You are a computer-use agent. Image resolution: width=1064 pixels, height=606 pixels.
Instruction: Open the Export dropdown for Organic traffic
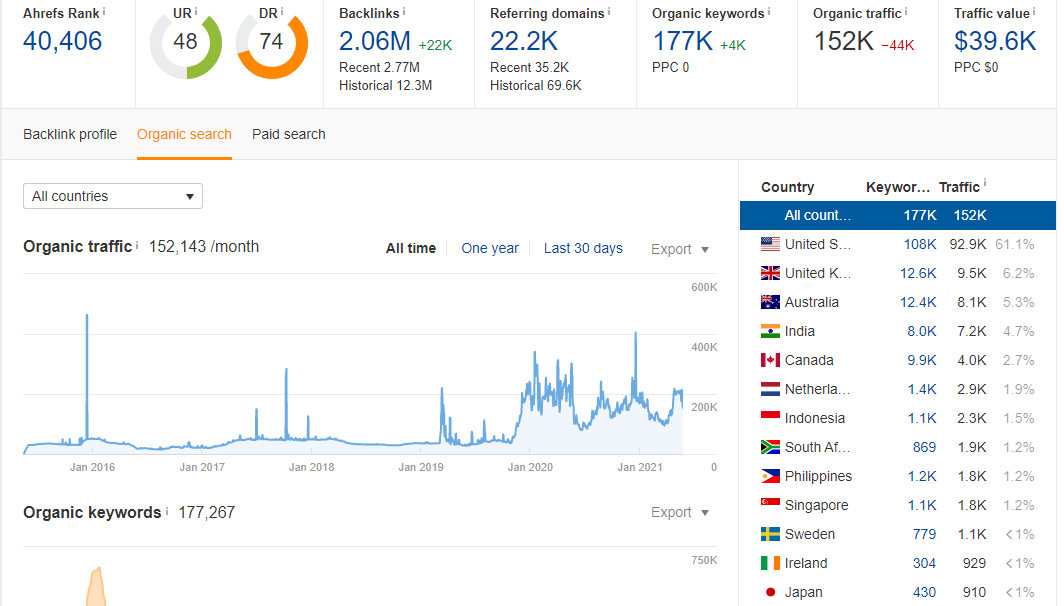click(x=680, y=249)
